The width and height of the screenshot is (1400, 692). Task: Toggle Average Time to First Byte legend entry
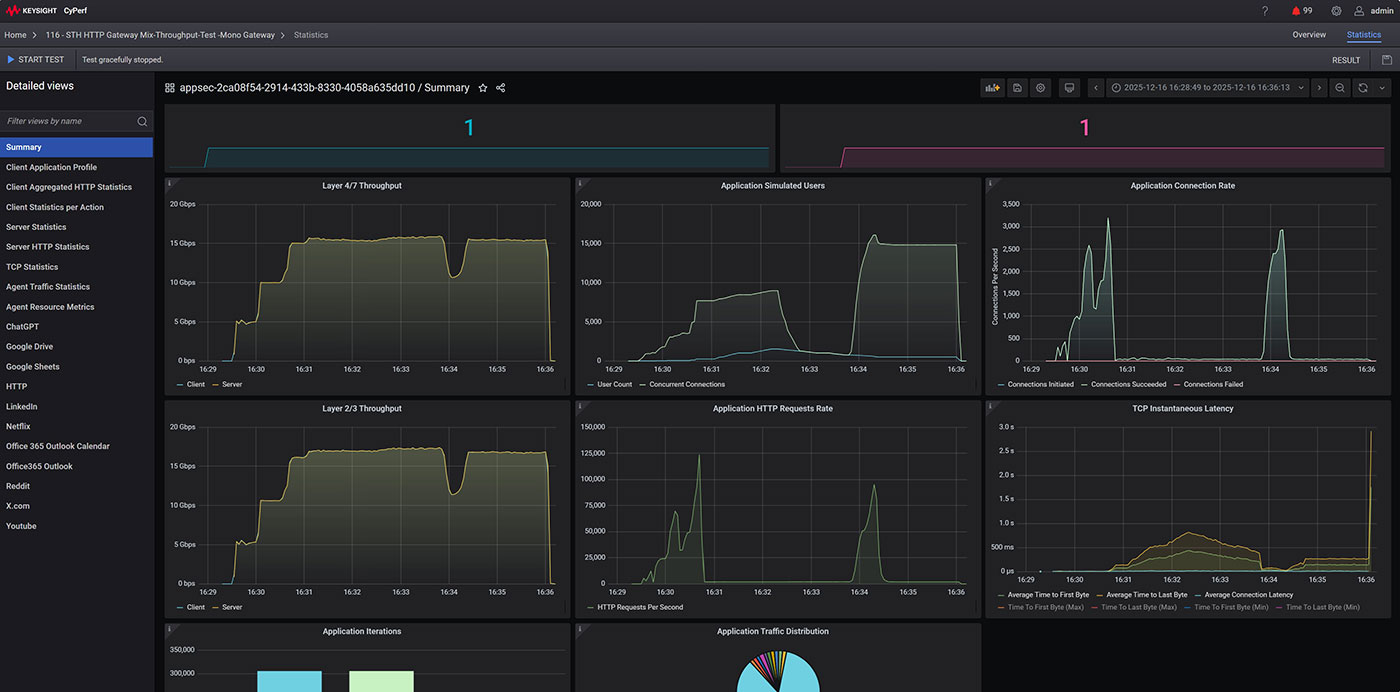1043,594
